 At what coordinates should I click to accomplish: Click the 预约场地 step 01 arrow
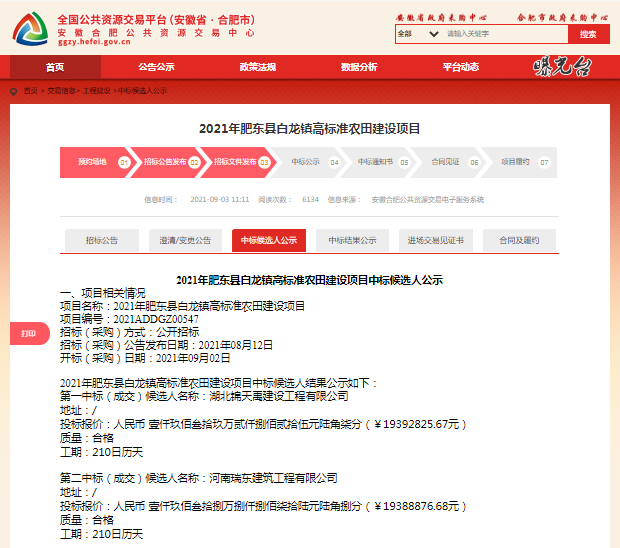click(x=94, y=161)
